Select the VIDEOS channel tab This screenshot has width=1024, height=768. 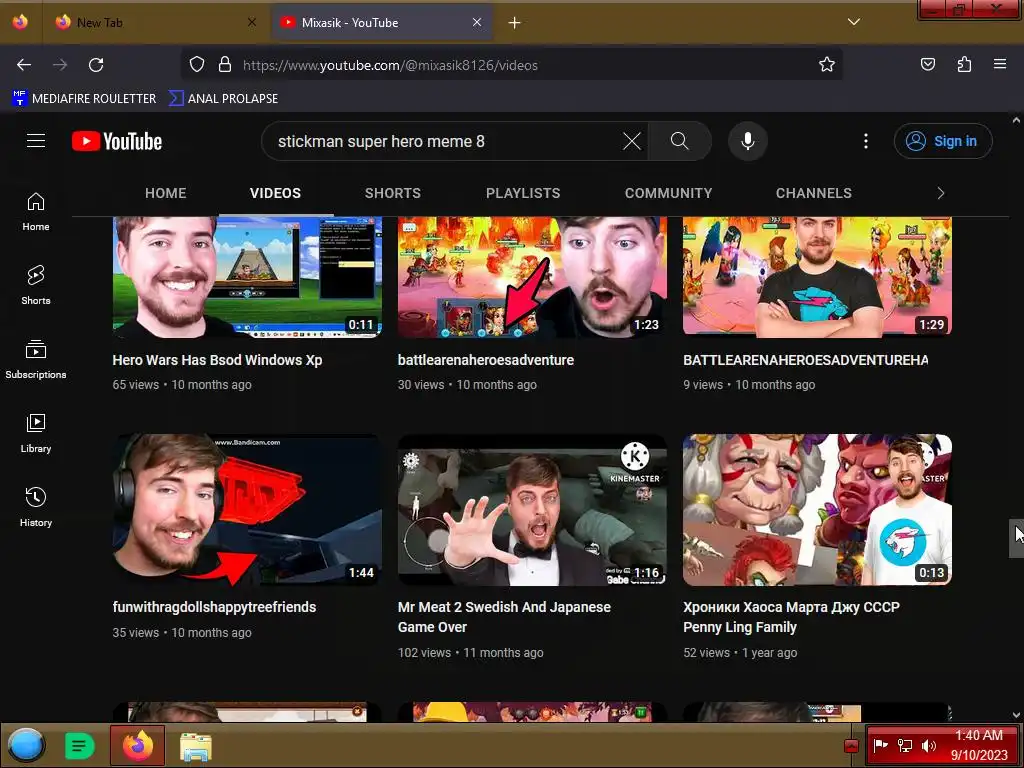point(276,193)
